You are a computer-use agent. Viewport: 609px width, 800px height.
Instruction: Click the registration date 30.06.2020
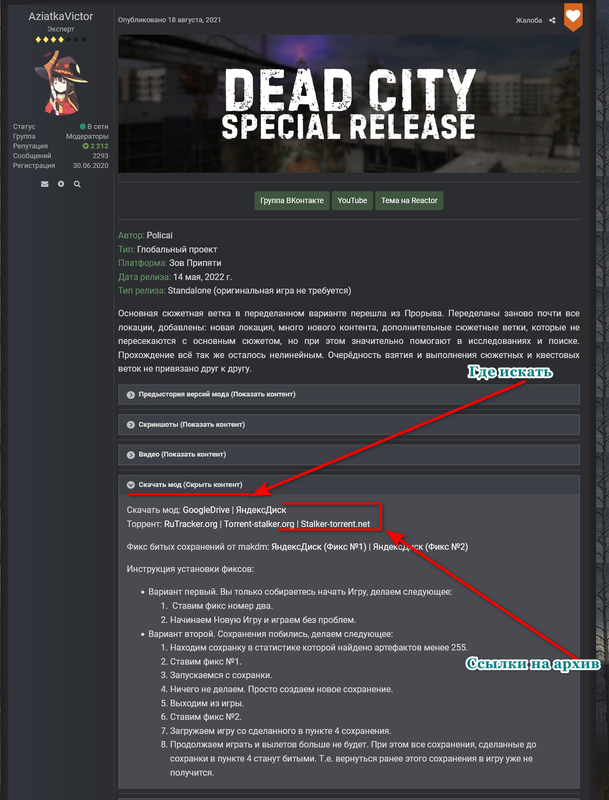click(x=91, y=165)
